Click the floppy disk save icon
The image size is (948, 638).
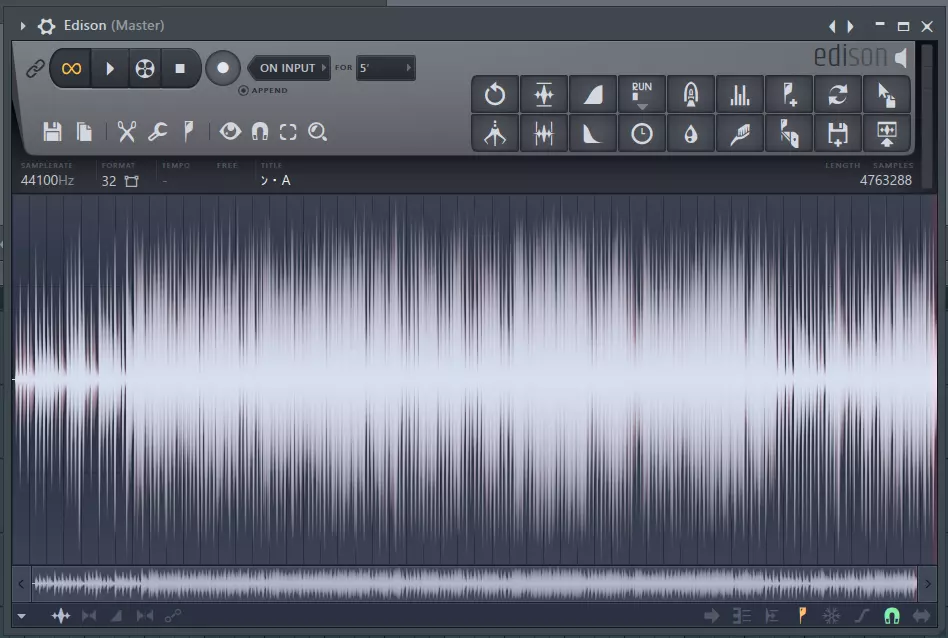(52, 132)
